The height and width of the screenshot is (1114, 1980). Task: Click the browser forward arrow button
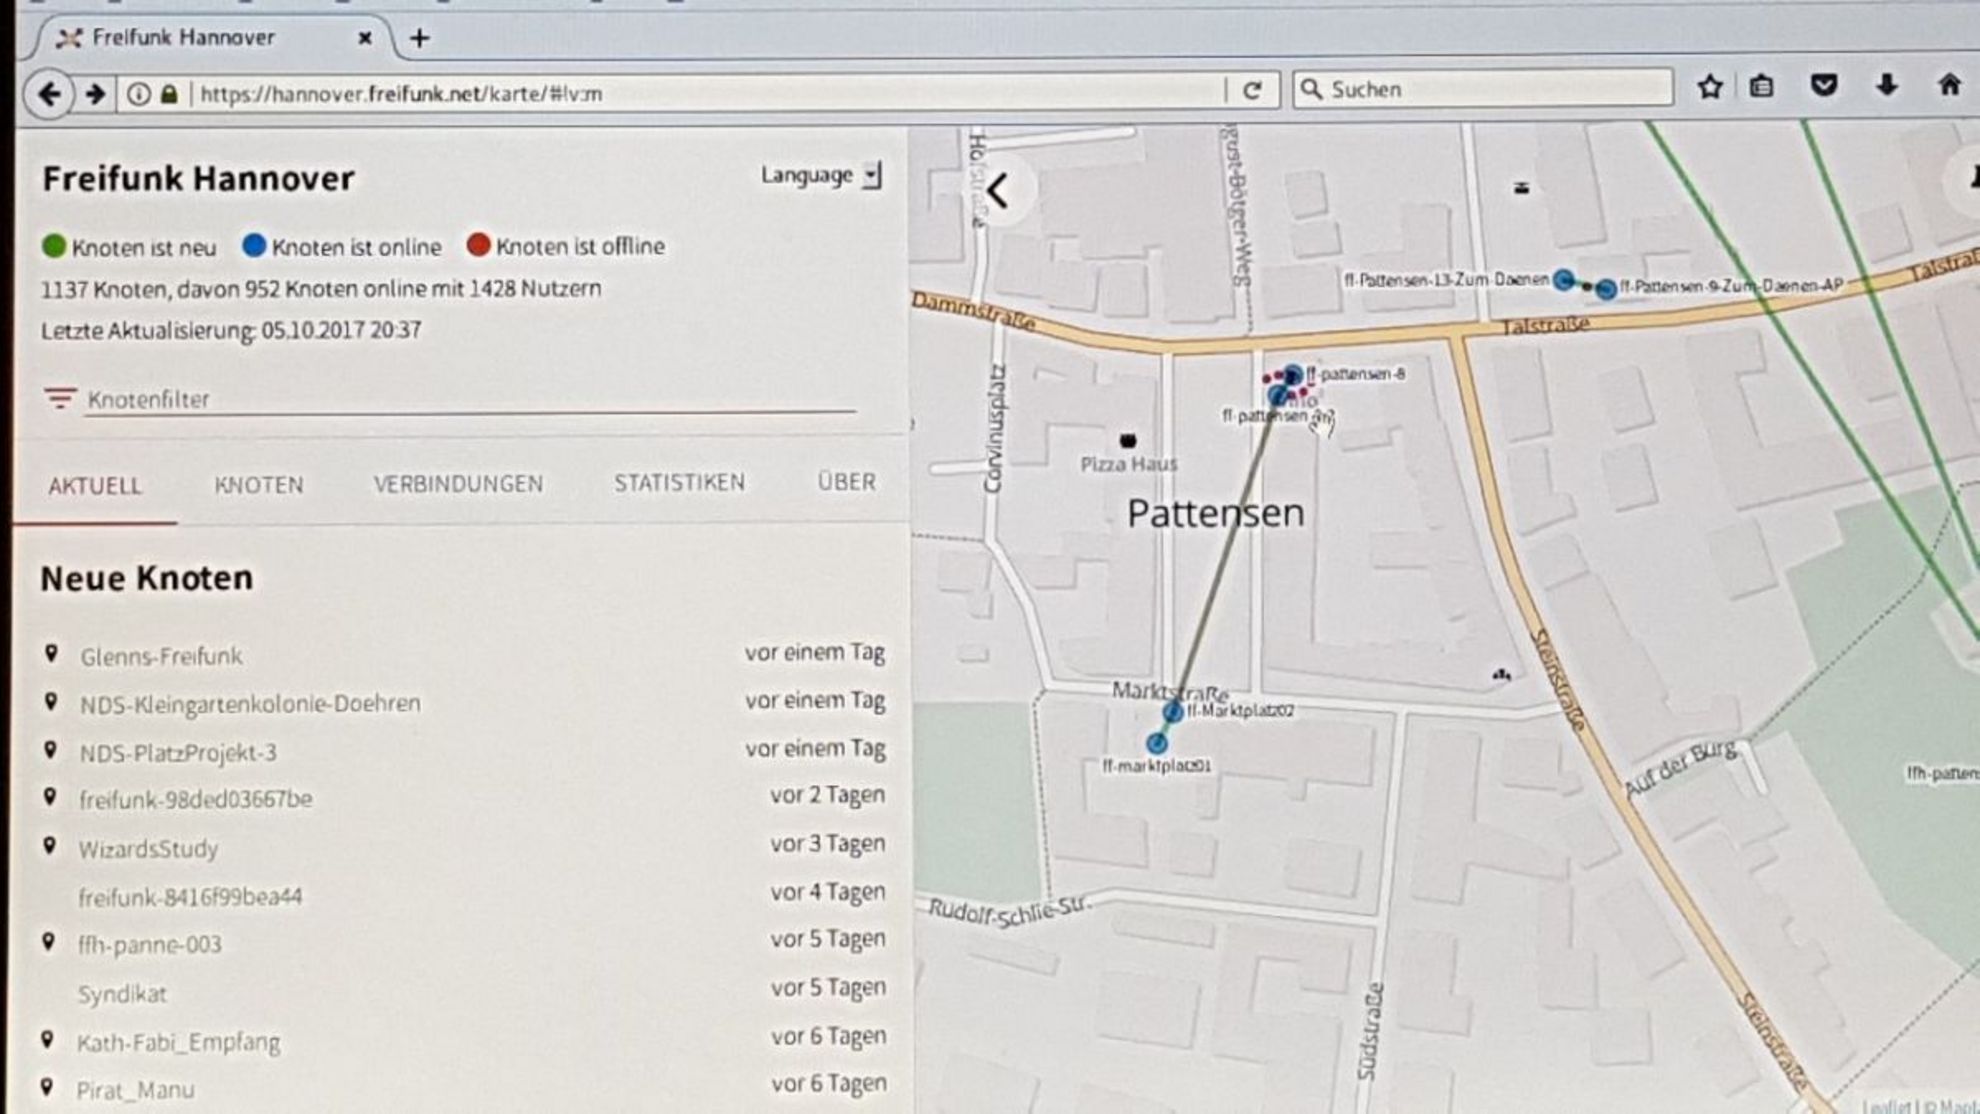click(x=95, y=94)
